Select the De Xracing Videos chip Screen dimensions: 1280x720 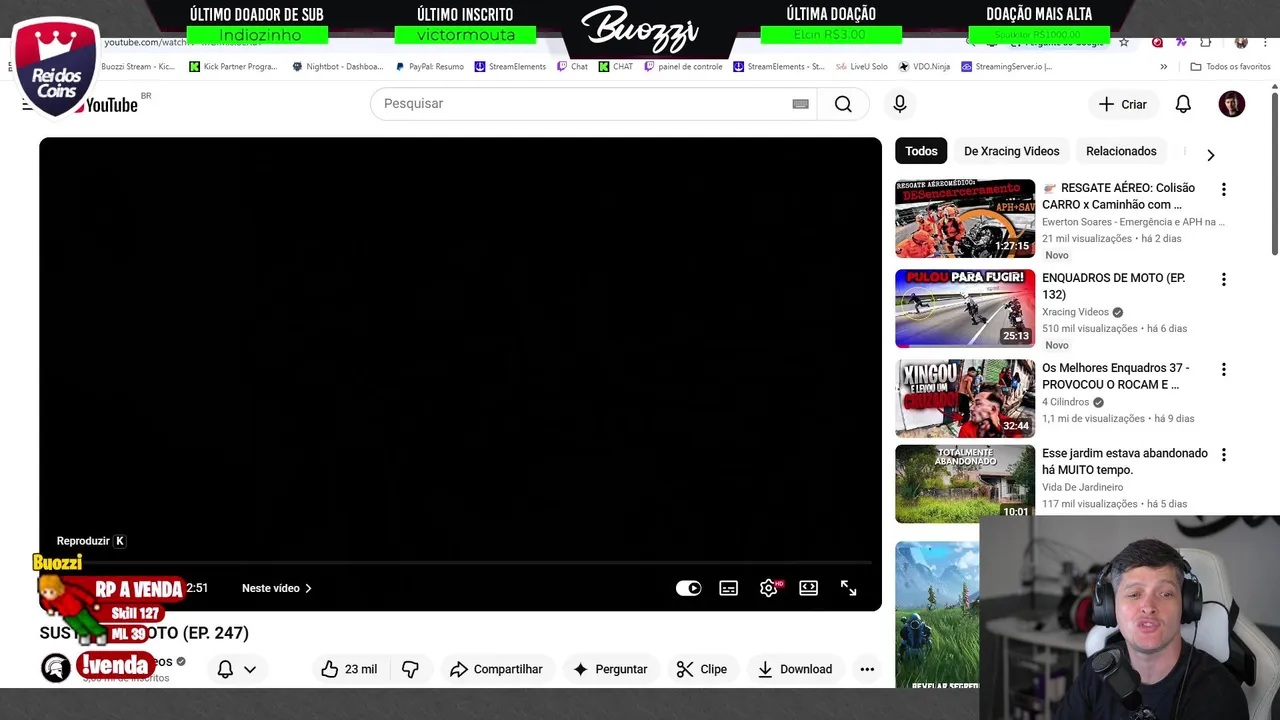tap(1011, 151)
